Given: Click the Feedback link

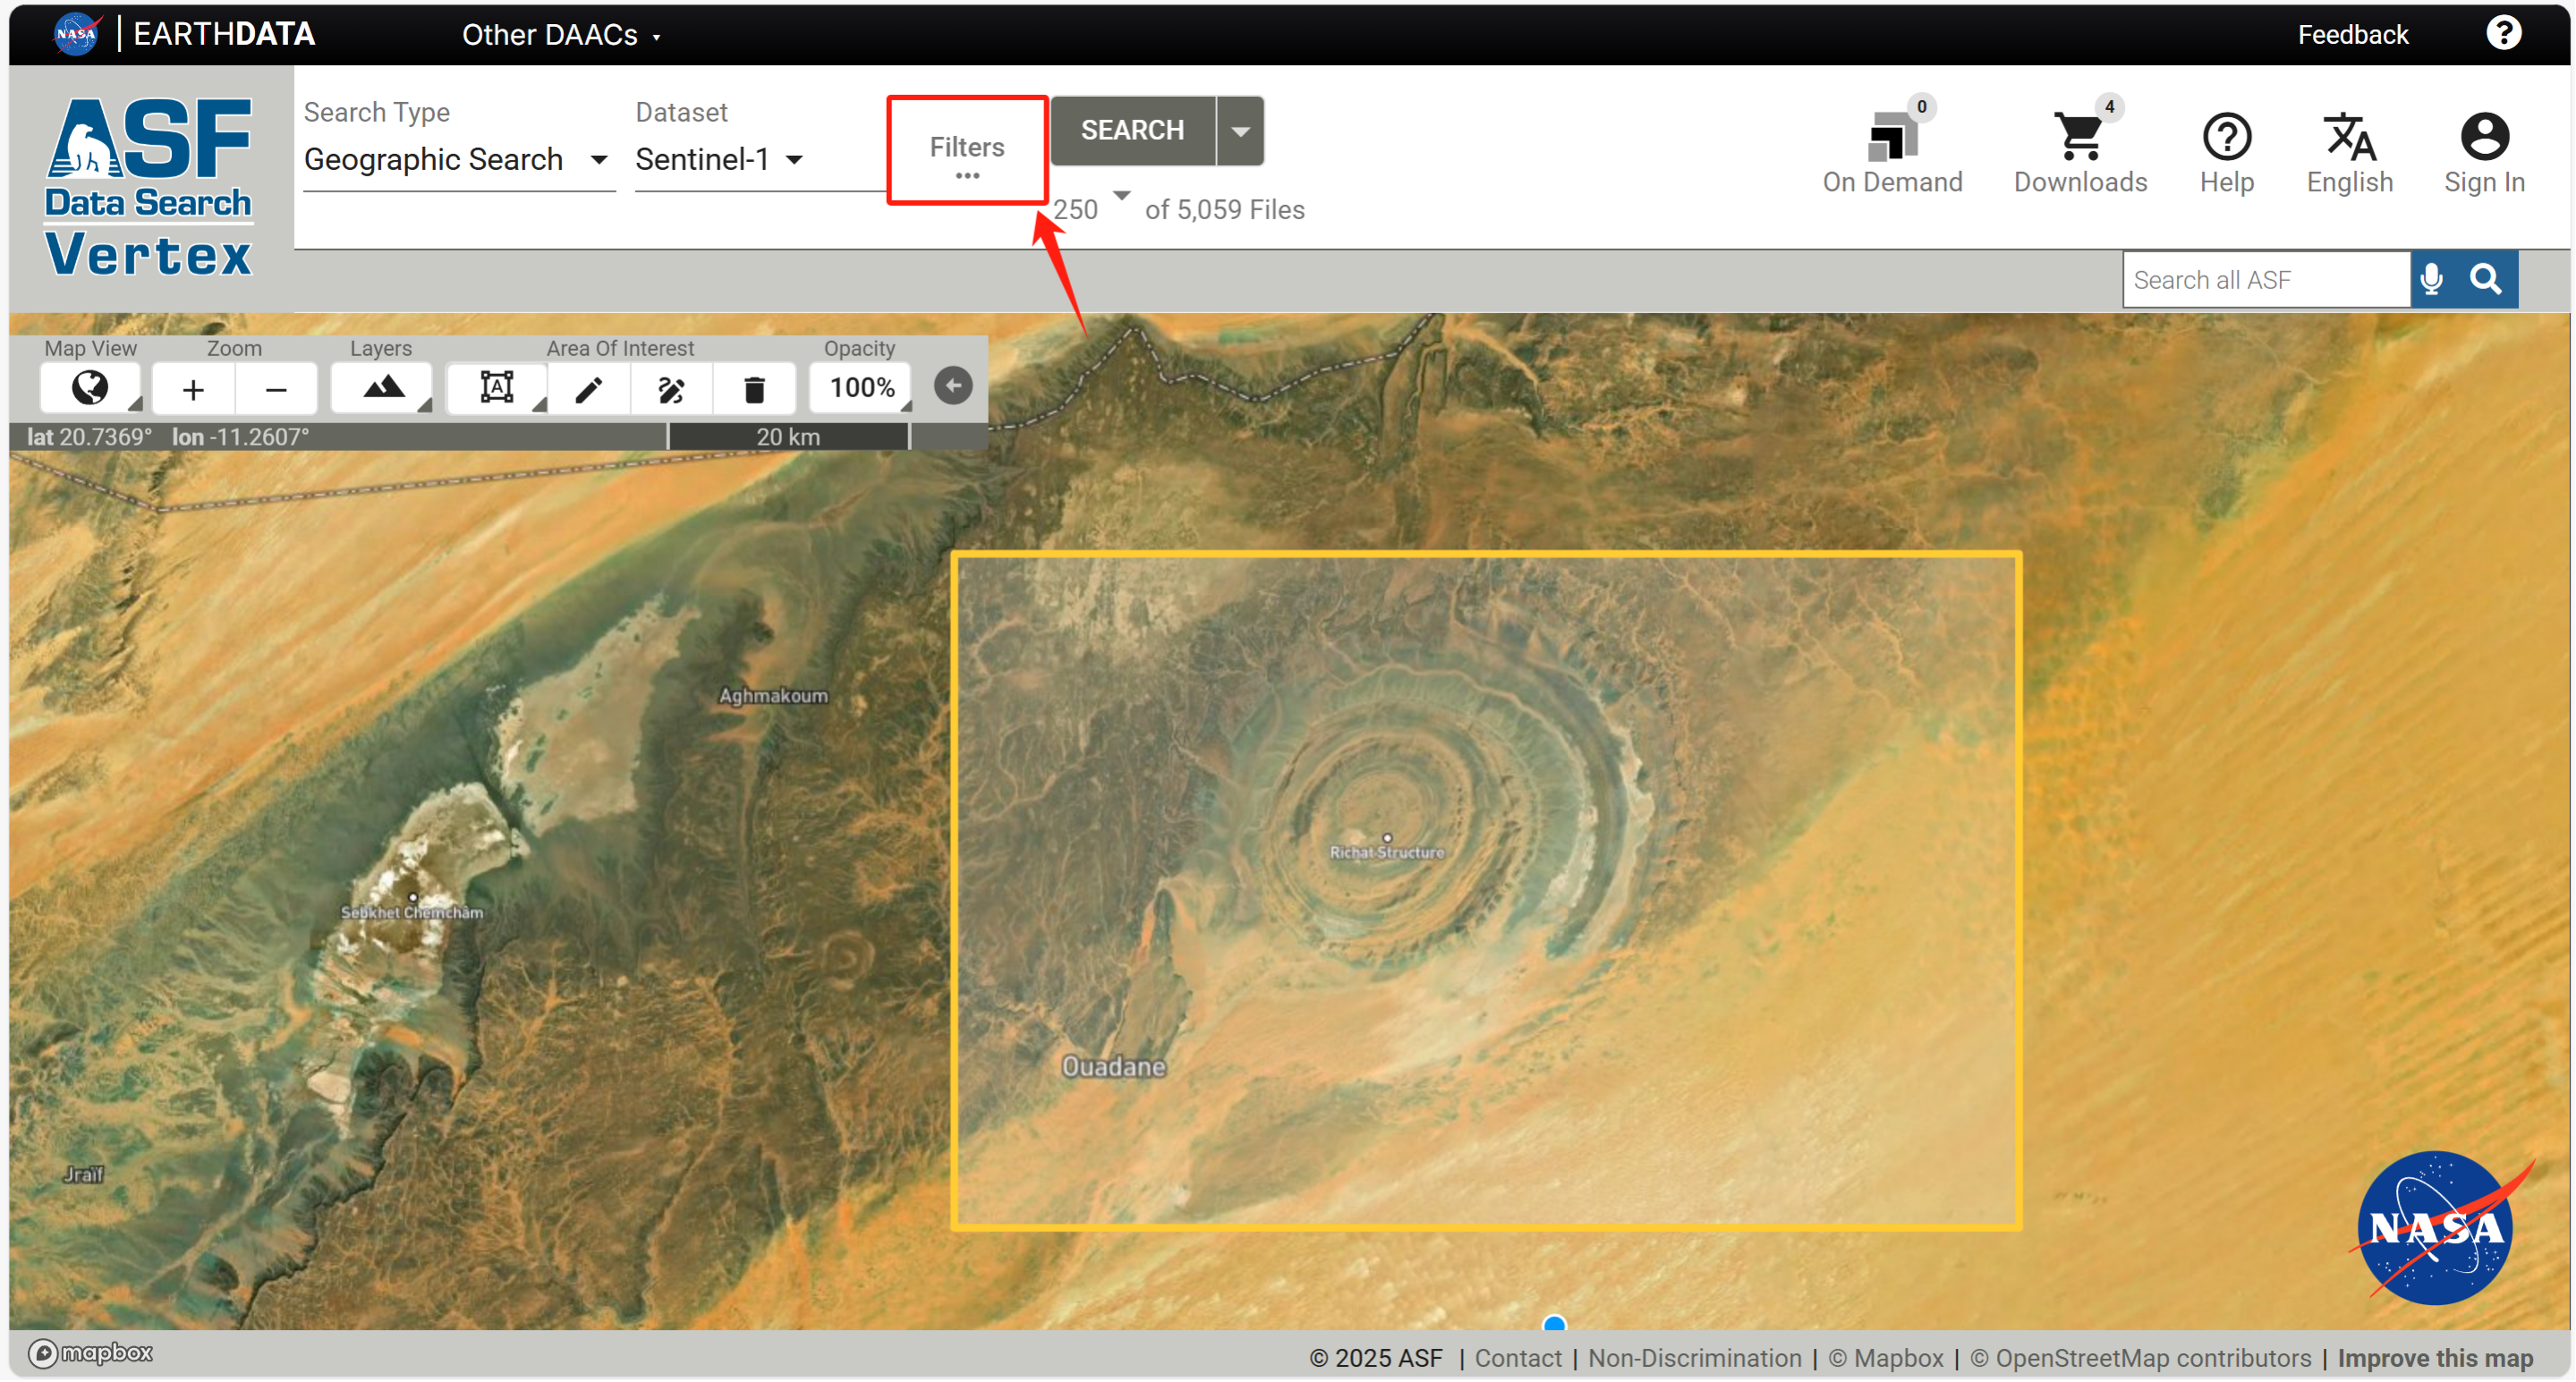Looking at the screenshot, I should tap(2353, 35).
